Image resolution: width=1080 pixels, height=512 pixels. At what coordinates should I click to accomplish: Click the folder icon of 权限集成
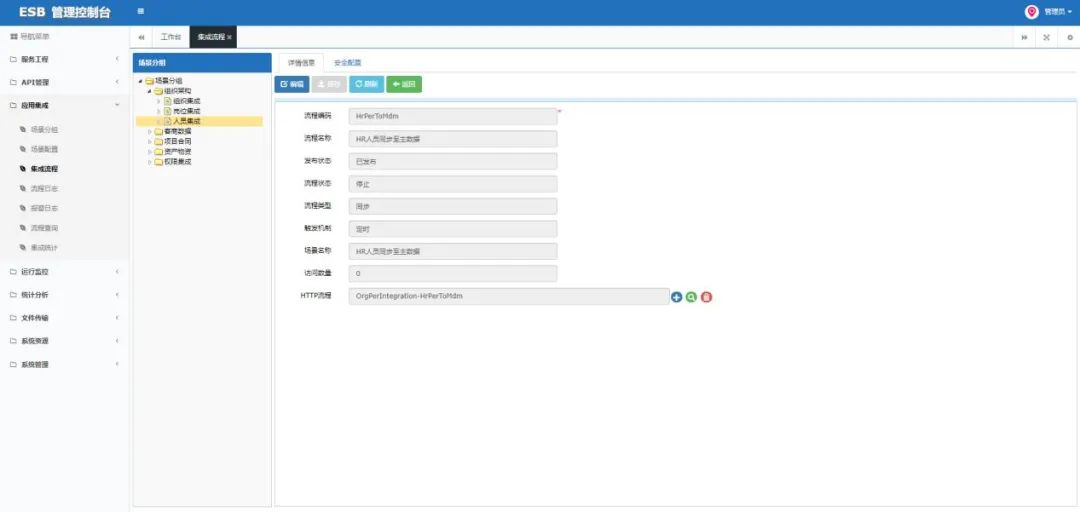pos(158,162)
